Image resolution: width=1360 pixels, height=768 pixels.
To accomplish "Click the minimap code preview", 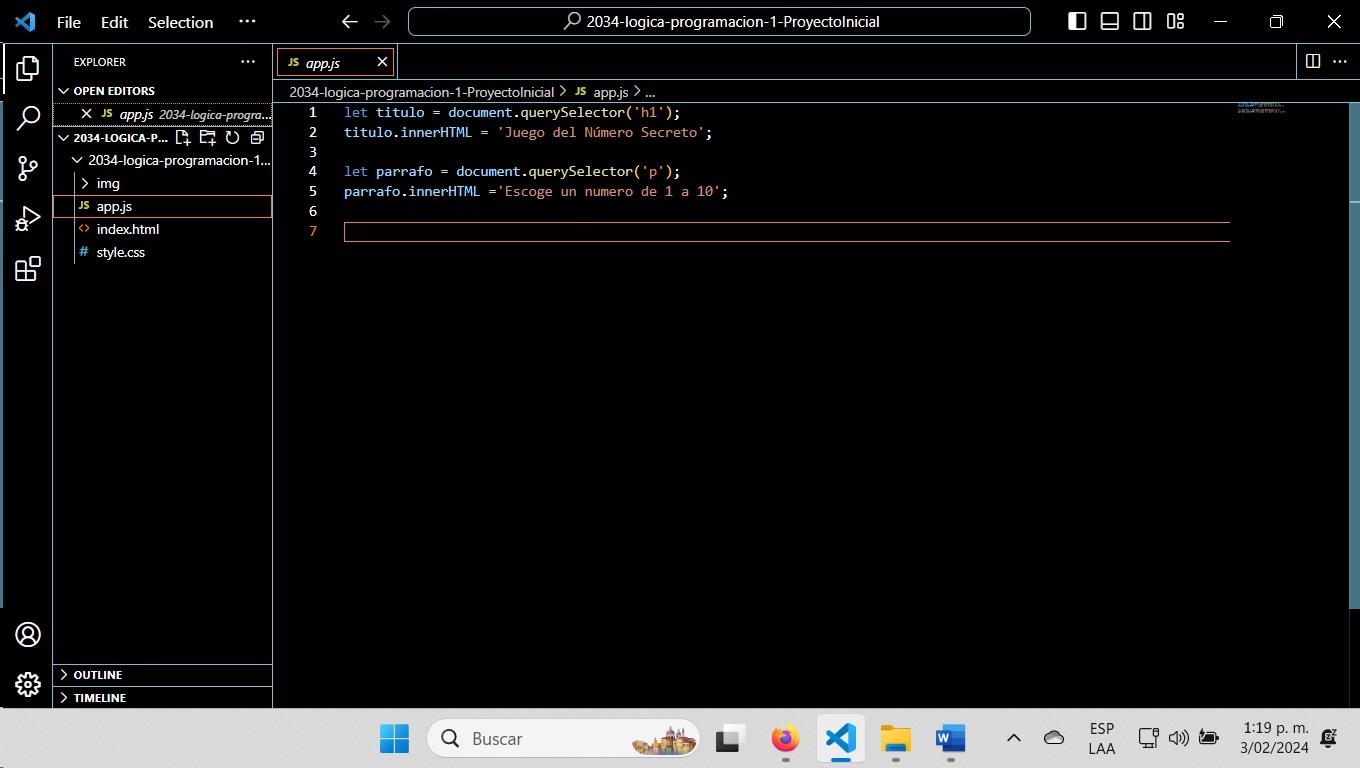I will tap(1260, 107).
